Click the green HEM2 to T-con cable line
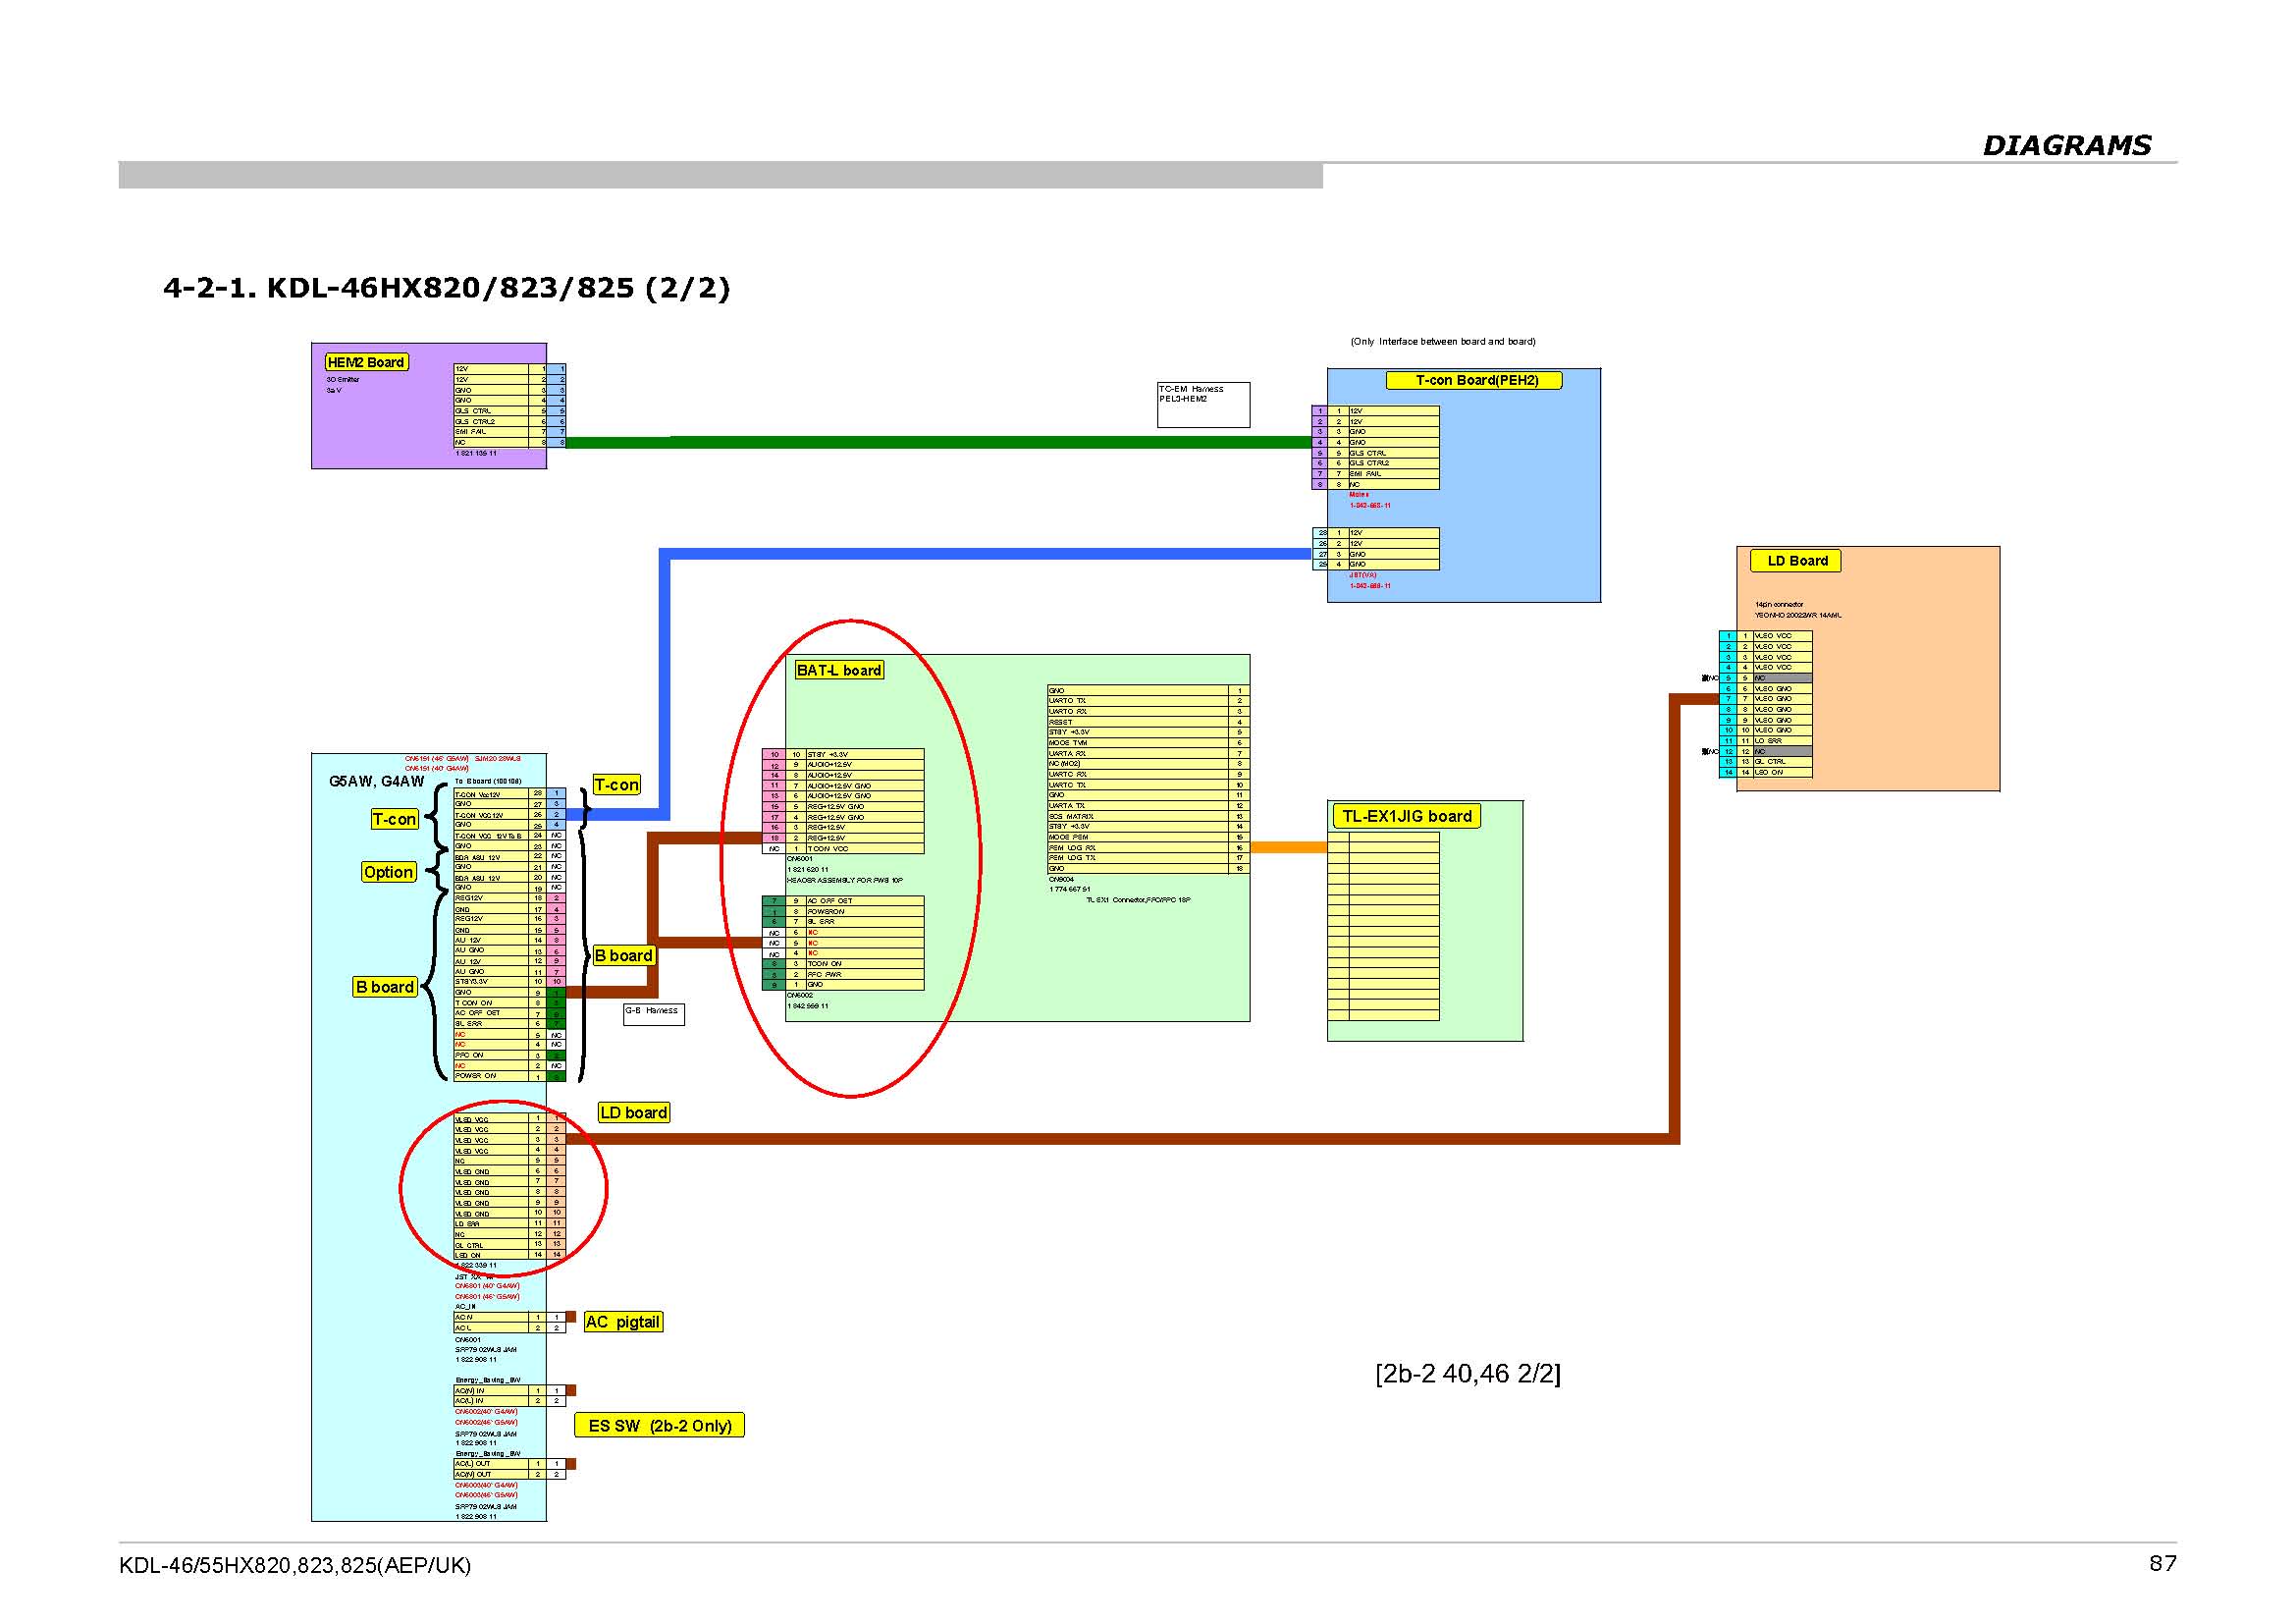Viewport: 2296px width, 1624px height. [900, 442]
